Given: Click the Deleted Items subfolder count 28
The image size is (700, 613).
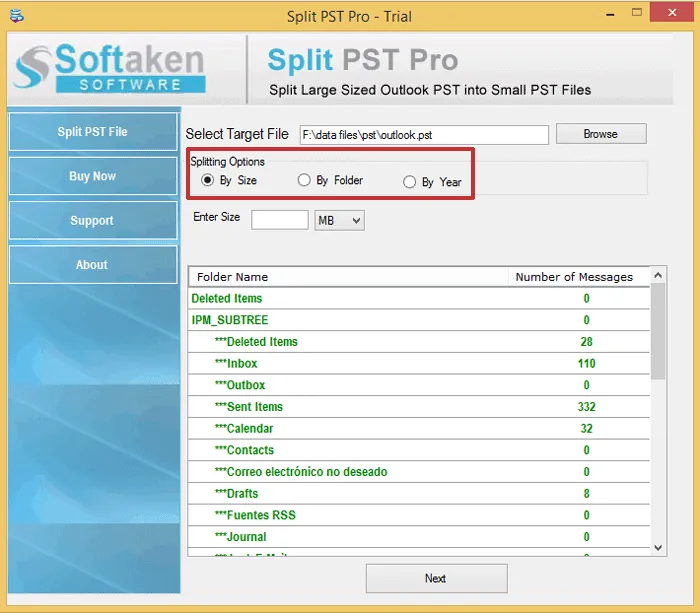Looking at the screenshot, I should pos(587,342).
